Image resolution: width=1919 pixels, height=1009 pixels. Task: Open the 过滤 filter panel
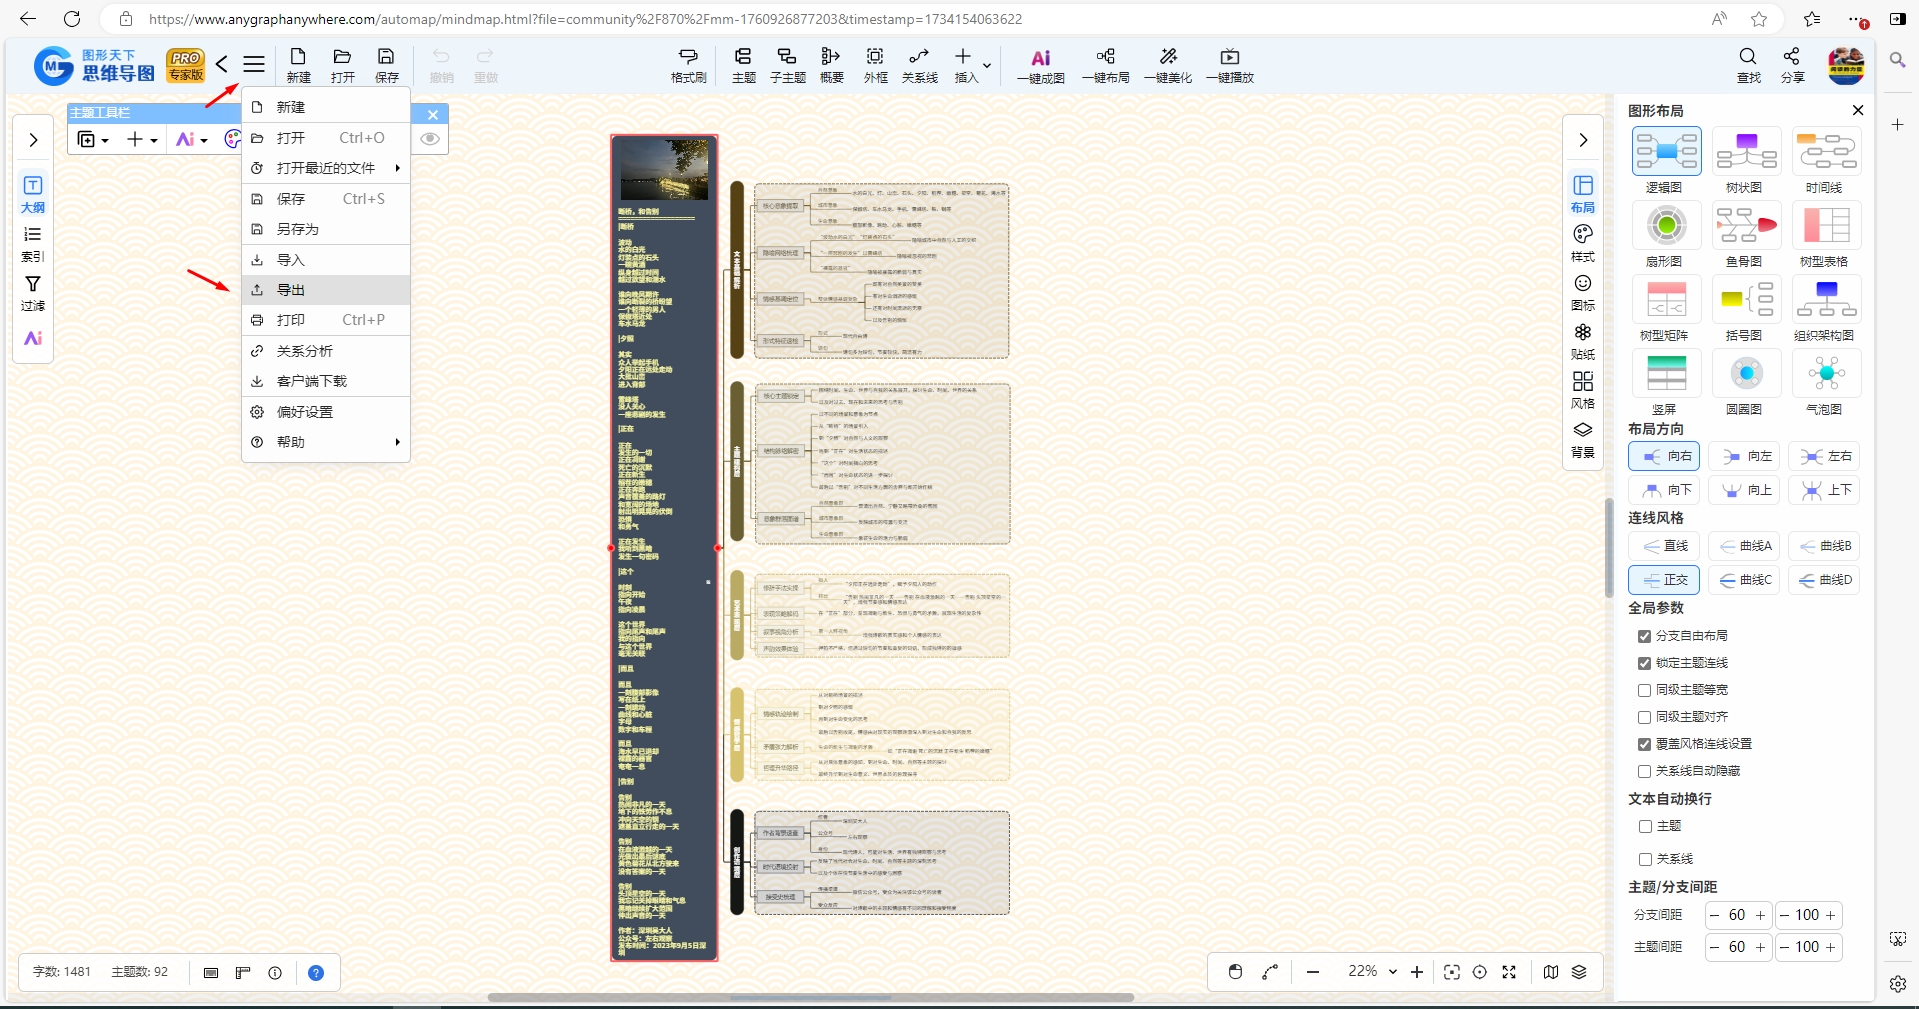[x=33, y=293]
